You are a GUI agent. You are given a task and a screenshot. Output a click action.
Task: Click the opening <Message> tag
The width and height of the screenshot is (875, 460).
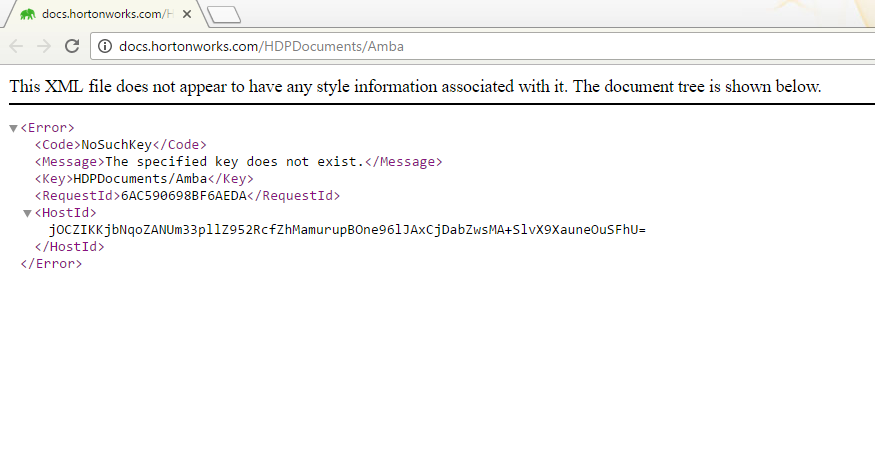pos(70,162)
